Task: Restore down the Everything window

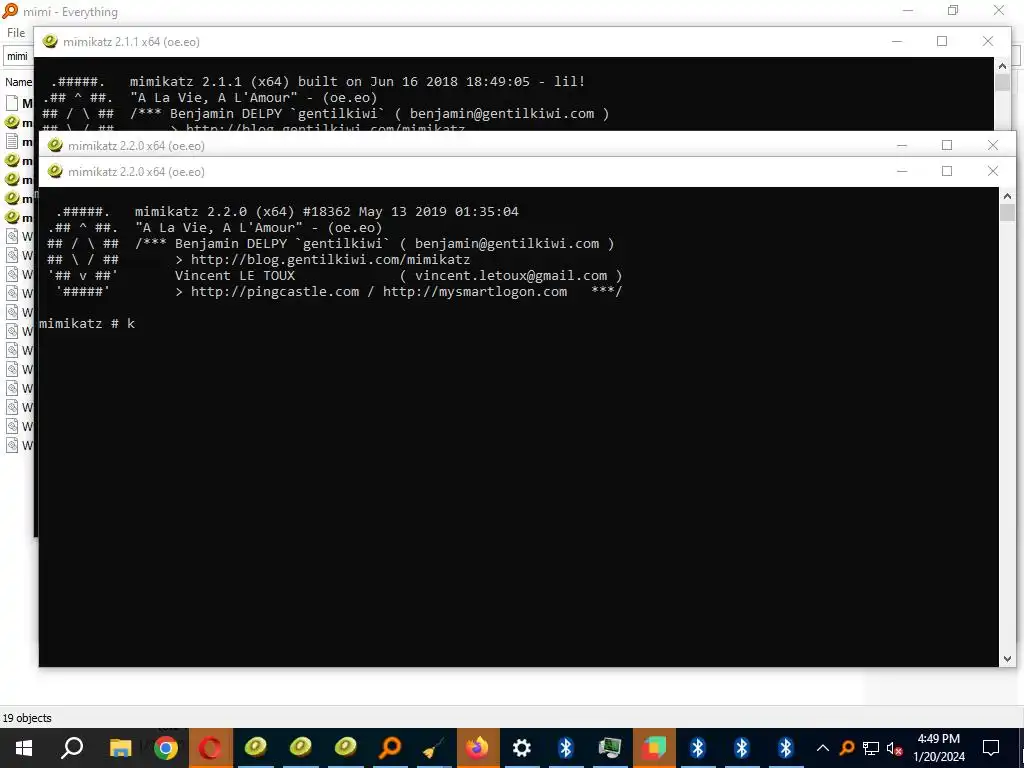Action: (953, 10)
